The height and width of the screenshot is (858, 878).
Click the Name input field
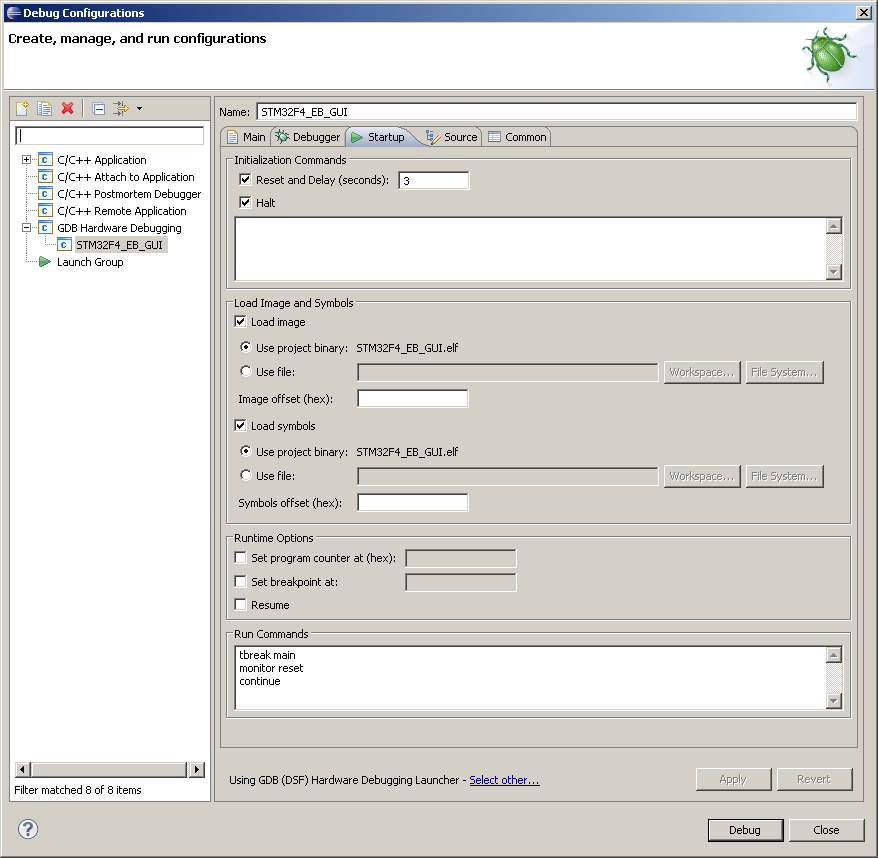click(x=557, y=111)
